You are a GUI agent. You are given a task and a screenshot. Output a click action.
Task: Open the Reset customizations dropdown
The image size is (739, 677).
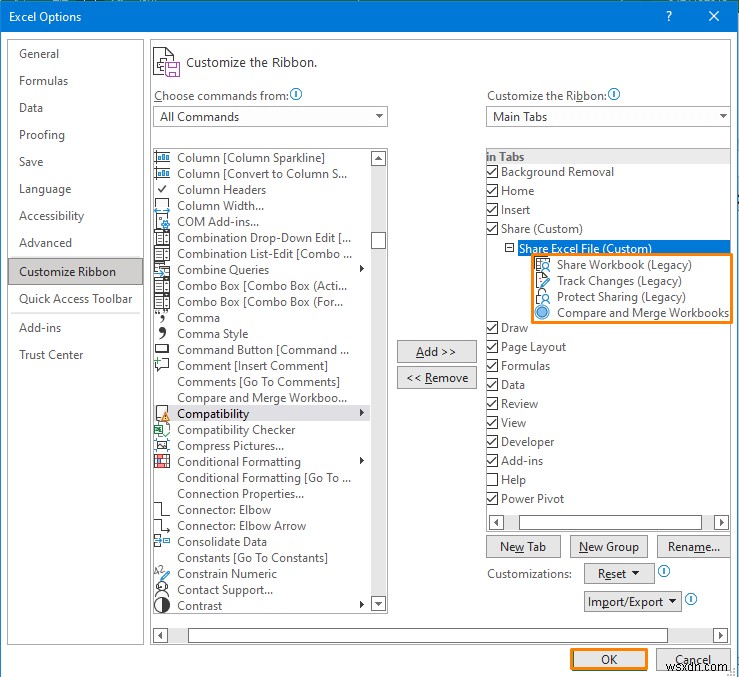coord(619,573)
